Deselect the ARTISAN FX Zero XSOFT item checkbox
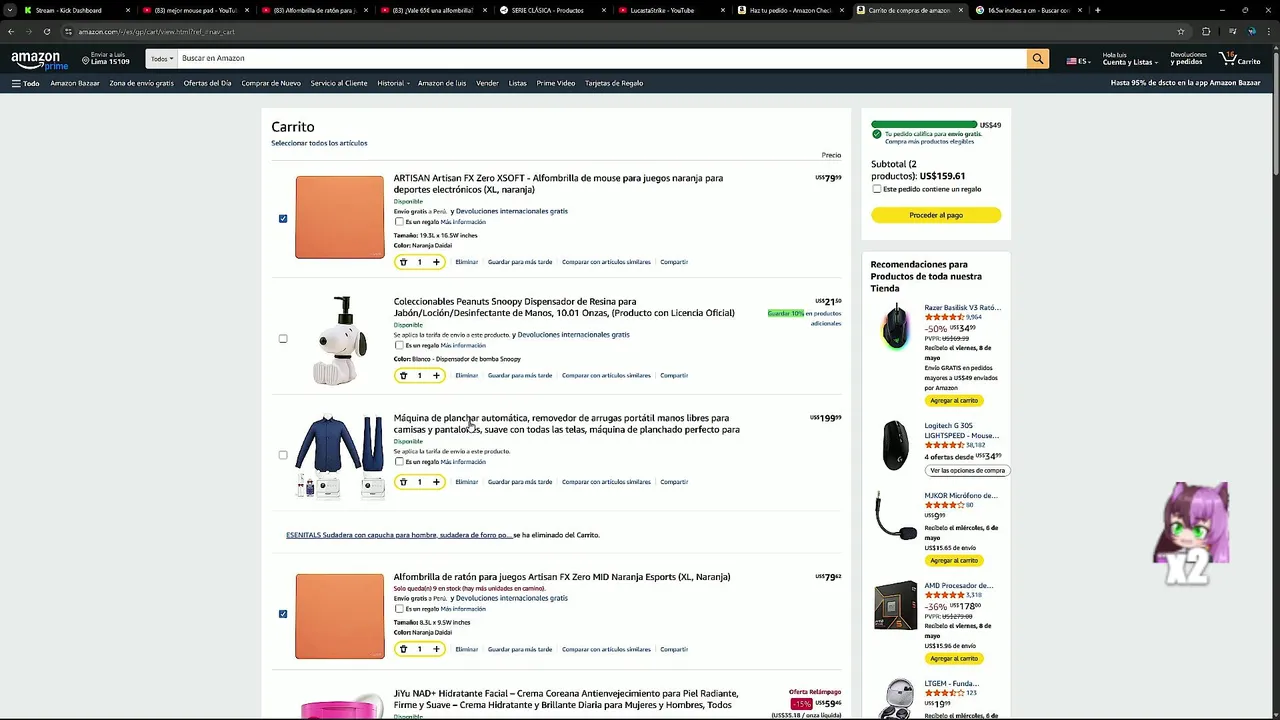Image resolution: width=1280 pixels, height=720 pixels. (283, 218)
